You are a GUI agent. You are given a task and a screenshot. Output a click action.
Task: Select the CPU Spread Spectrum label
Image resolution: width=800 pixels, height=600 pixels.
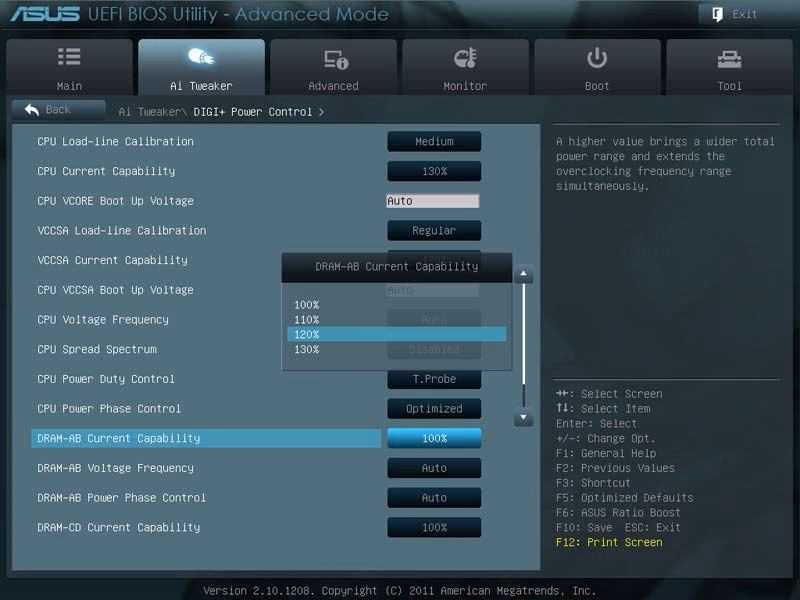coord(97,349)
